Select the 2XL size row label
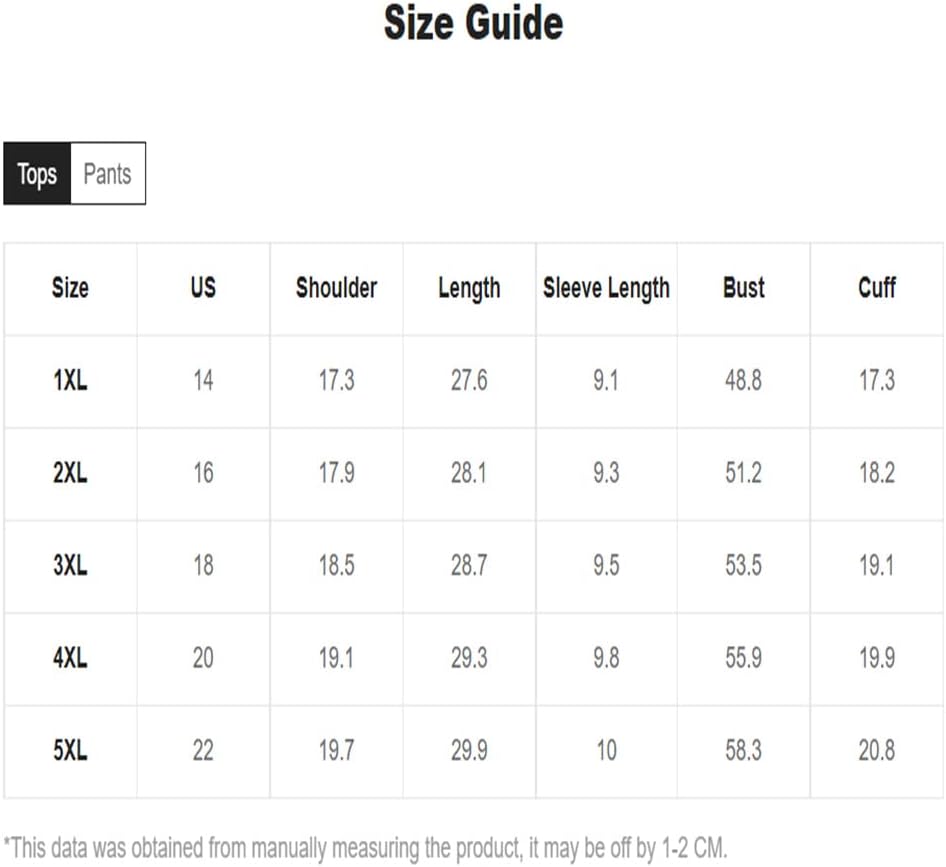Screen dimensions: 946x867 [x=71, y=473]
